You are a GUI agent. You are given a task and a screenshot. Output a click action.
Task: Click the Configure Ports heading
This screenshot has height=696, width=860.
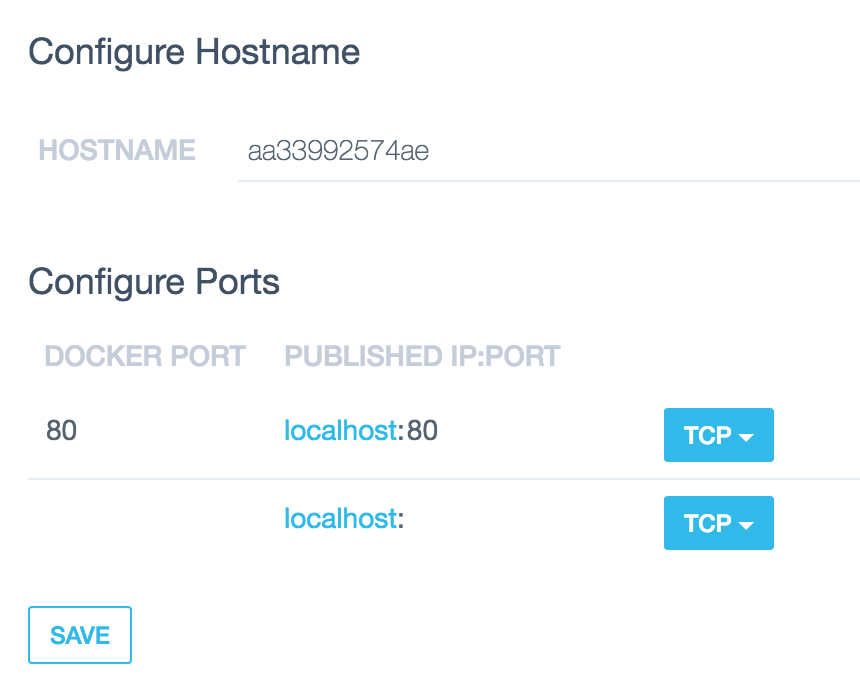(x=154, y=282)
